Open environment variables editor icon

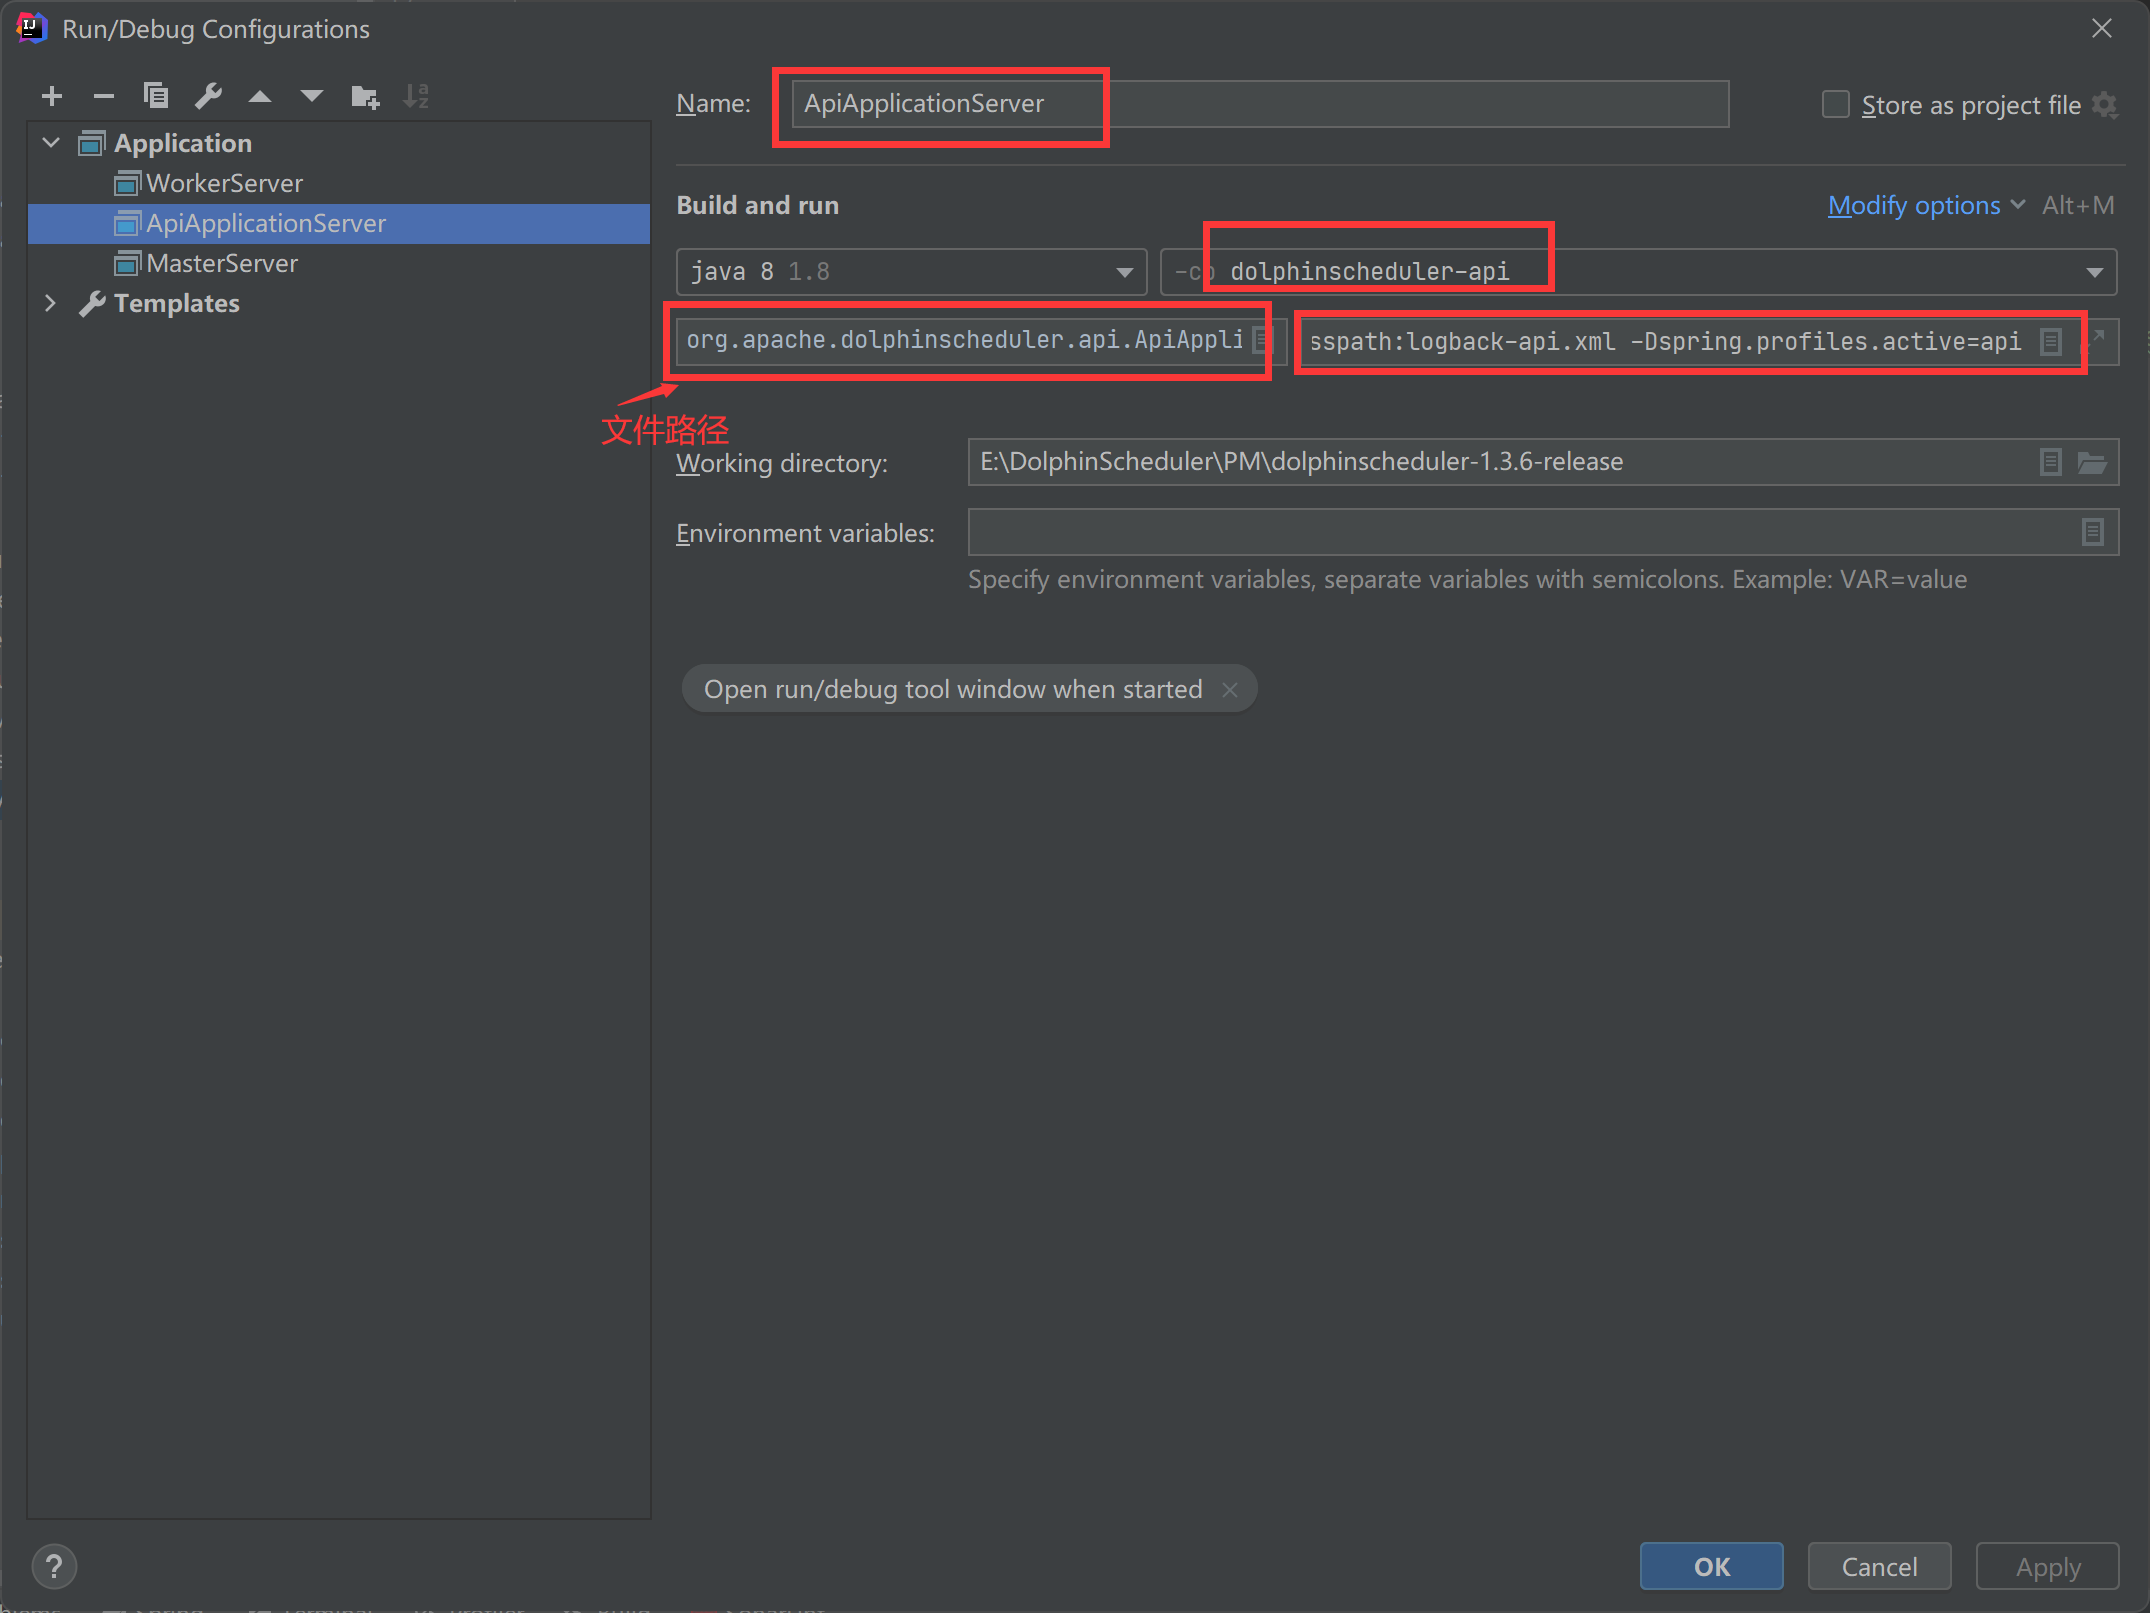click(x=2092, y=532)
